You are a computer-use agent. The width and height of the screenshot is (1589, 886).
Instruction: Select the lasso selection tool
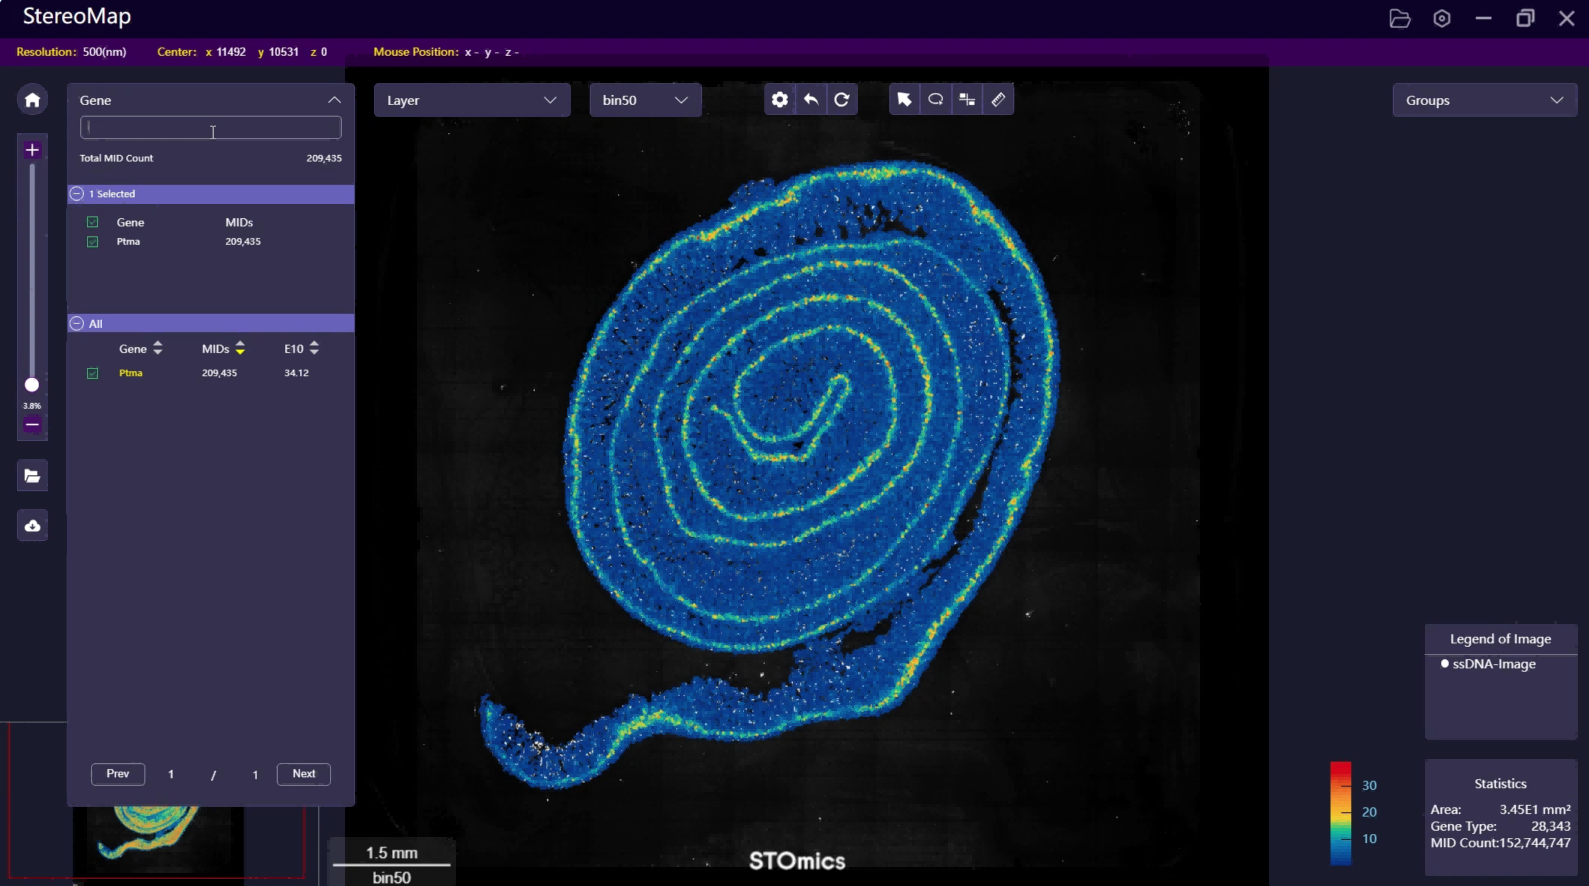tap(935, 100)
